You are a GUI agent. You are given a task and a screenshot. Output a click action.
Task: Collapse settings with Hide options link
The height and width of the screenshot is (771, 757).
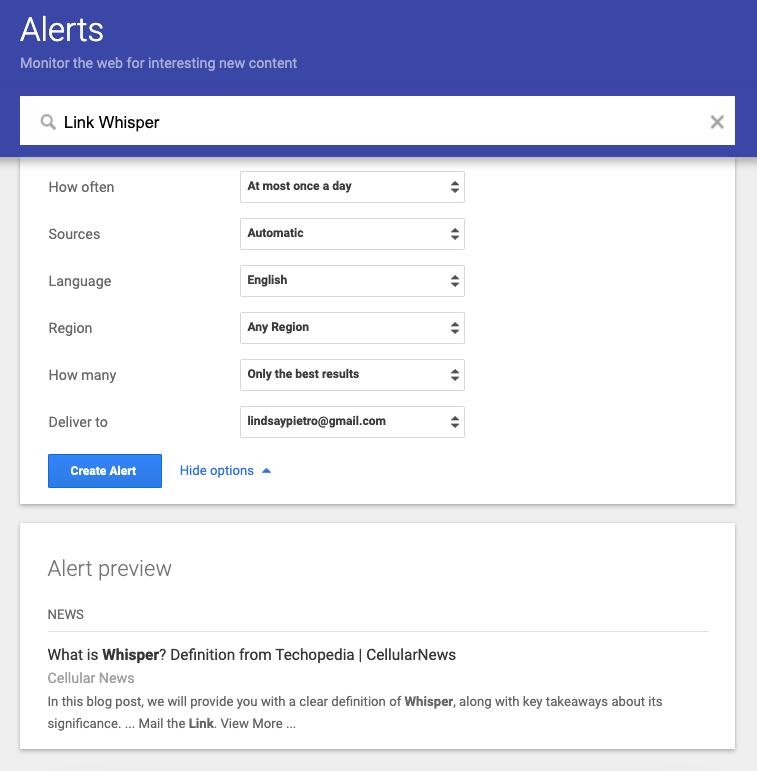(226, 471)
